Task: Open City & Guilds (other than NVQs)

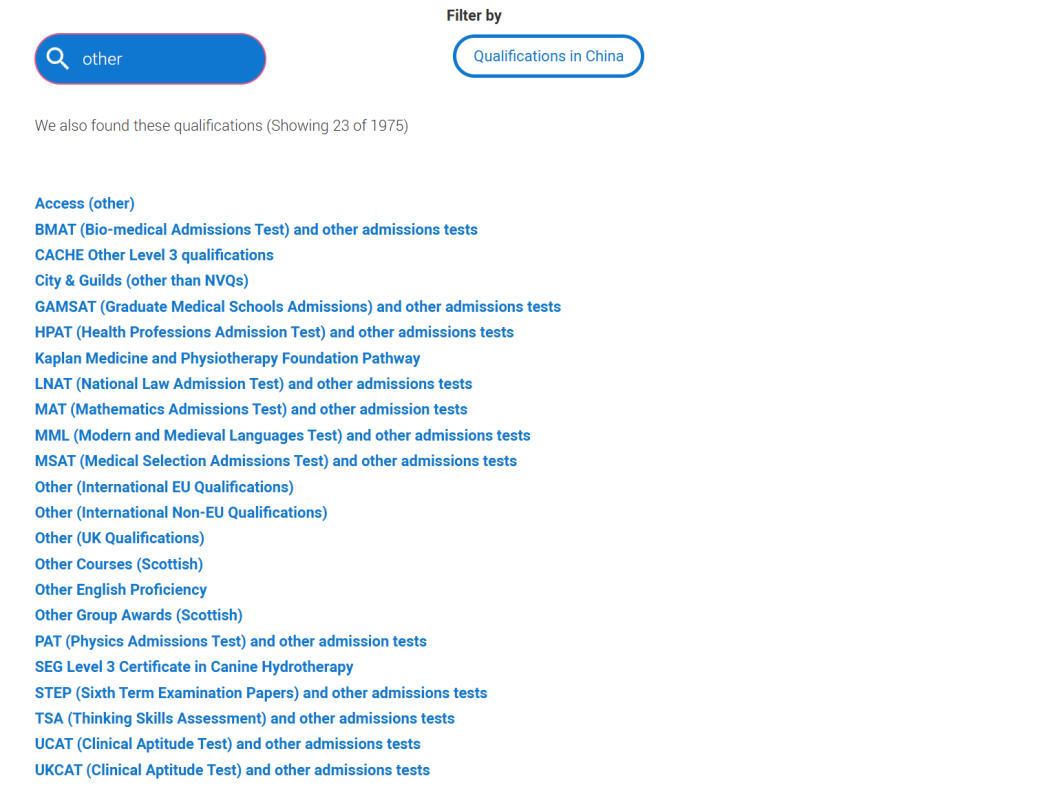Action: click(142, 281)
